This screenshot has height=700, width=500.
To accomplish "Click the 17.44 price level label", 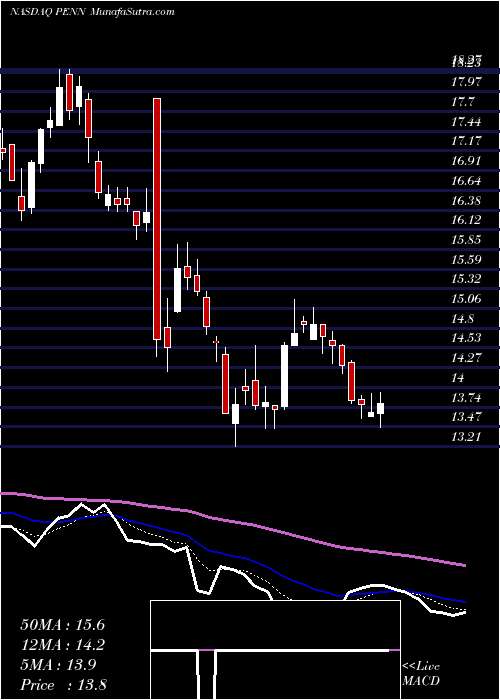I will (x=466, y=121).
